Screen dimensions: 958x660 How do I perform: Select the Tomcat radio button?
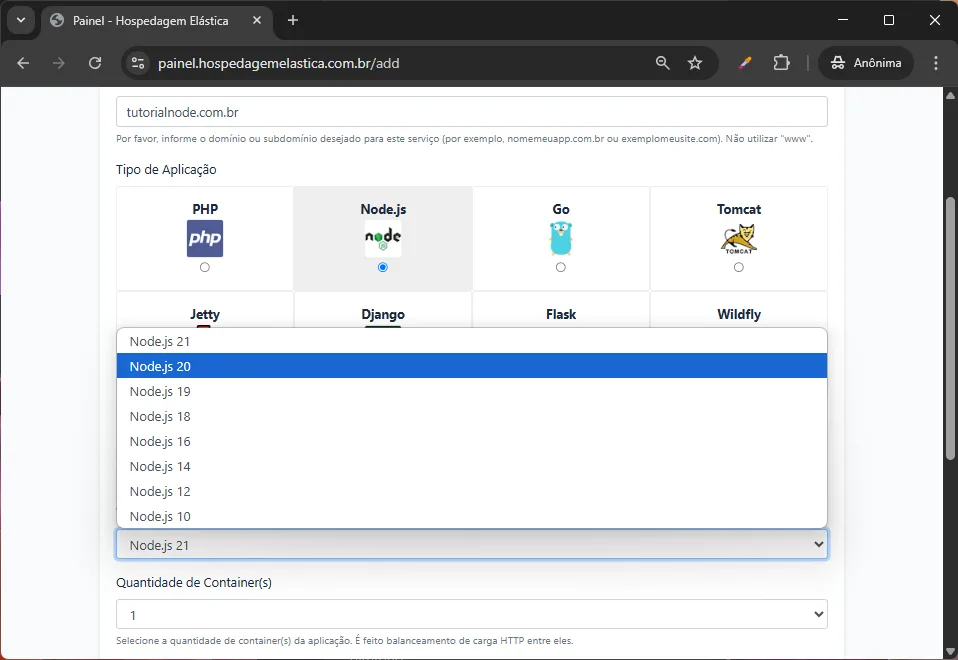739,267
